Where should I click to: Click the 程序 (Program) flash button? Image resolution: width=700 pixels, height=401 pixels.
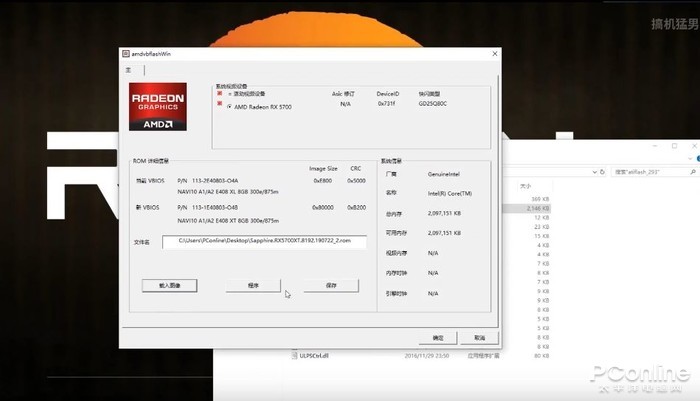click(253, 285)
